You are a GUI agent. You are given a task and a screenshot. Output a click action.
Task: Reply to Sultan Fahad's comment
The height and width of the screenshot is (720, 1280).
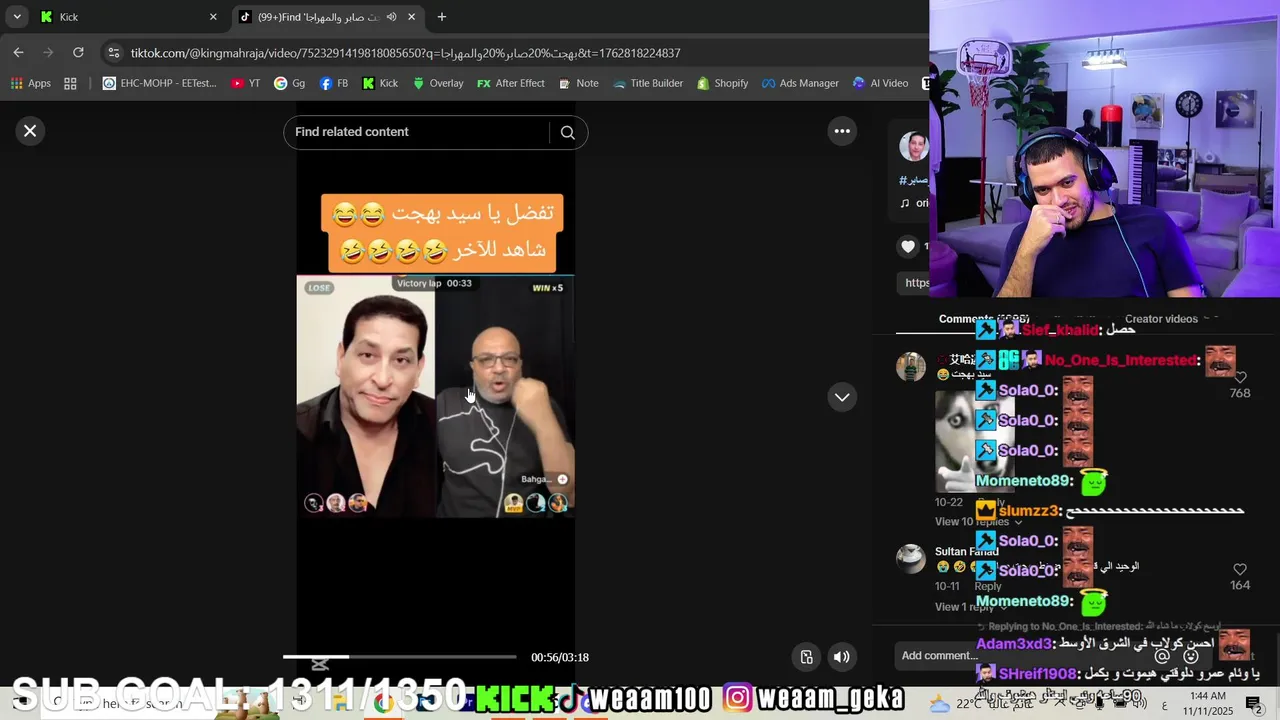988,587
